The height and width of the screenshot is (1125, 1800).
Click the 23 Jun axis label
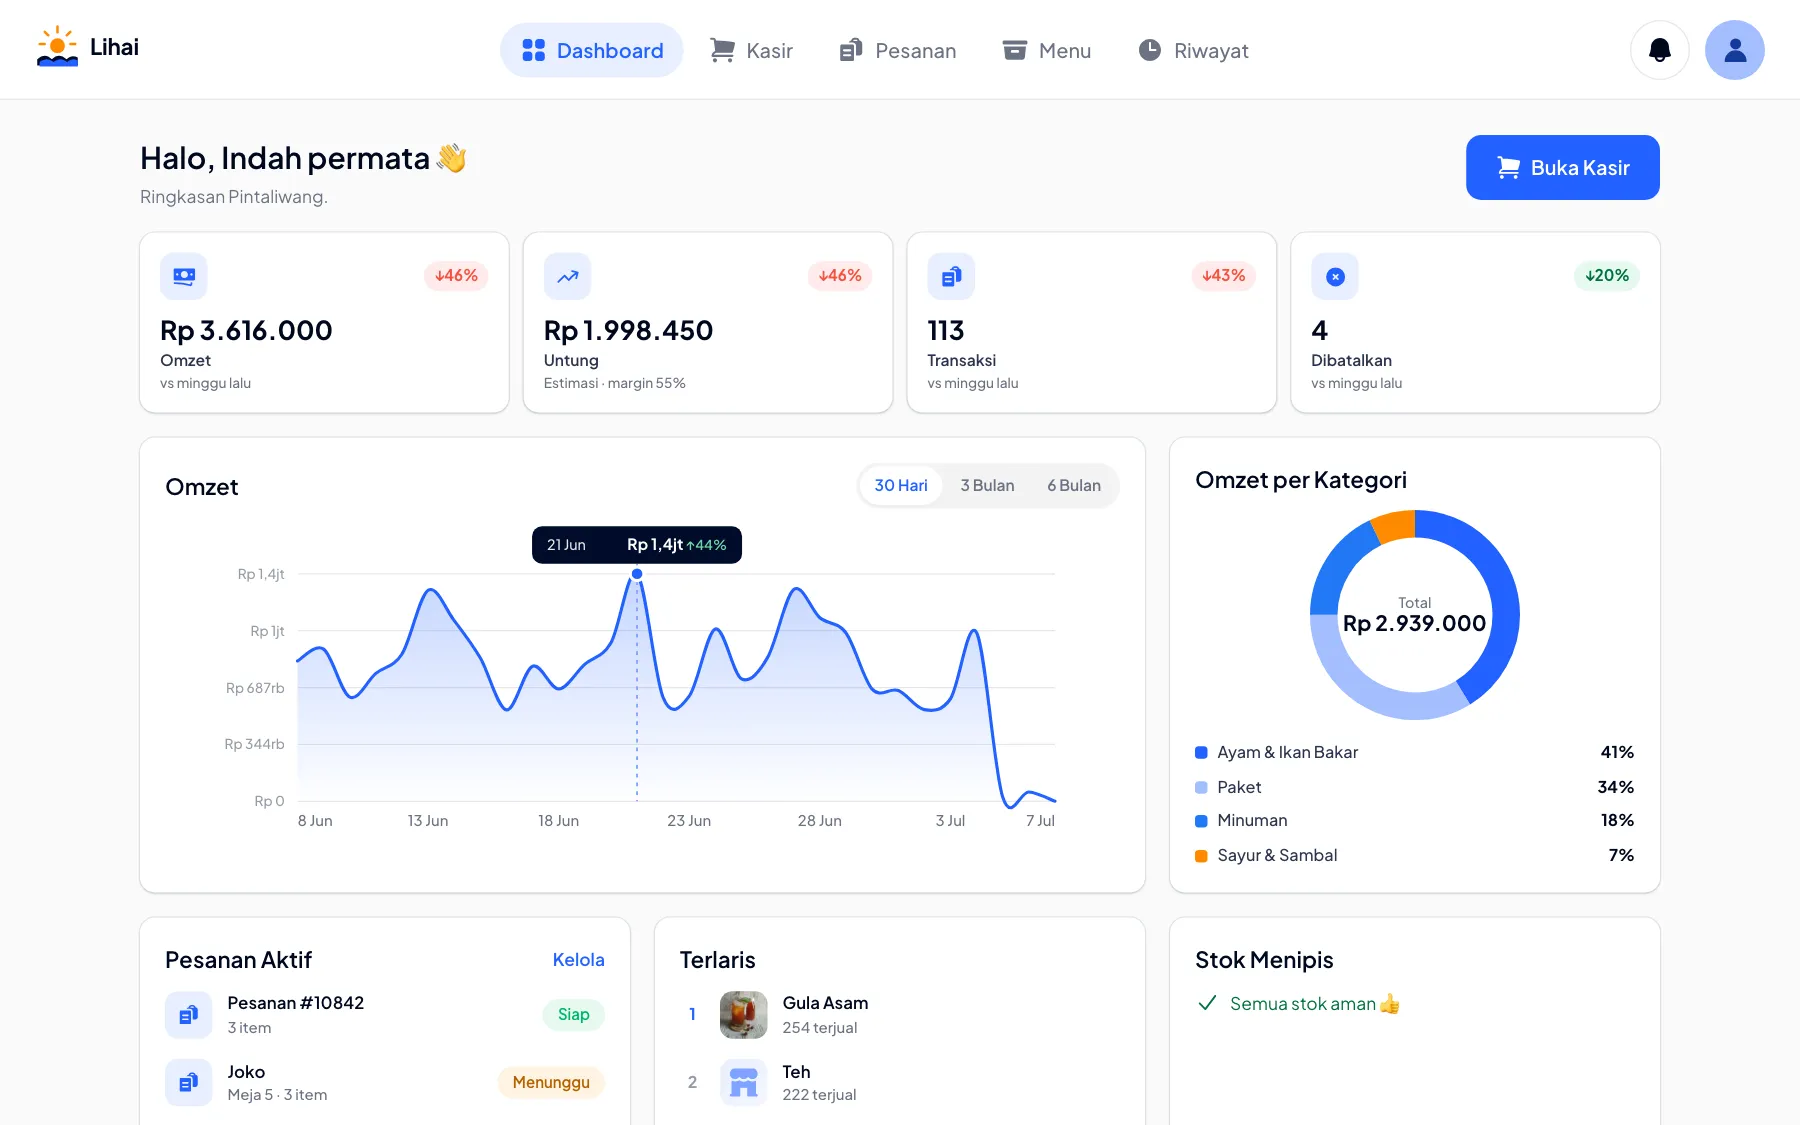pos(689,821)
